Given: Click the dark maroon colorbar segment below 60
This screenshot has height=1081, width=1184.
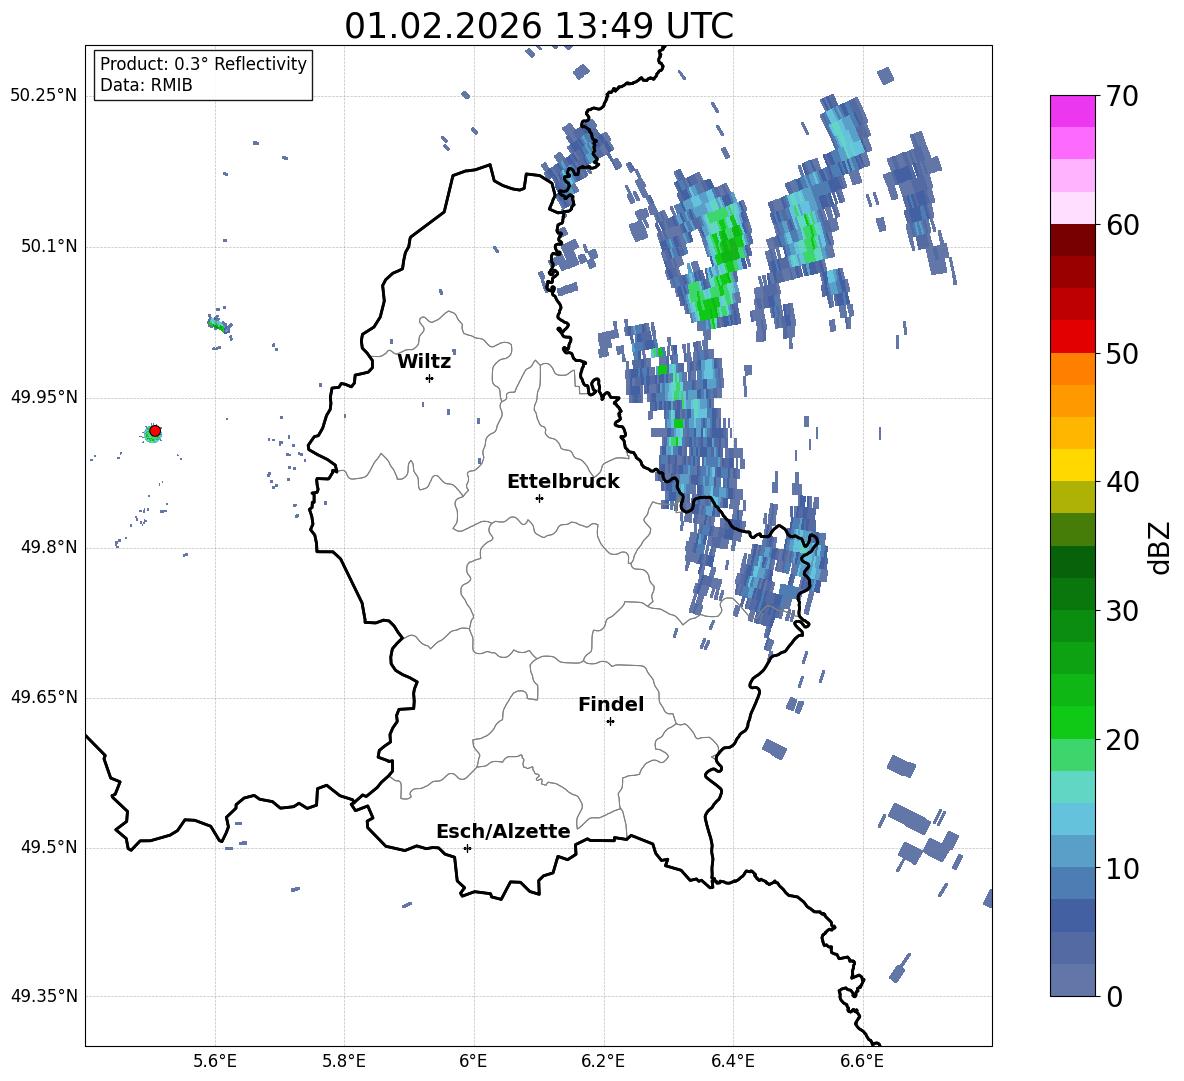Looking at the screenshot, I should 1072,240.
